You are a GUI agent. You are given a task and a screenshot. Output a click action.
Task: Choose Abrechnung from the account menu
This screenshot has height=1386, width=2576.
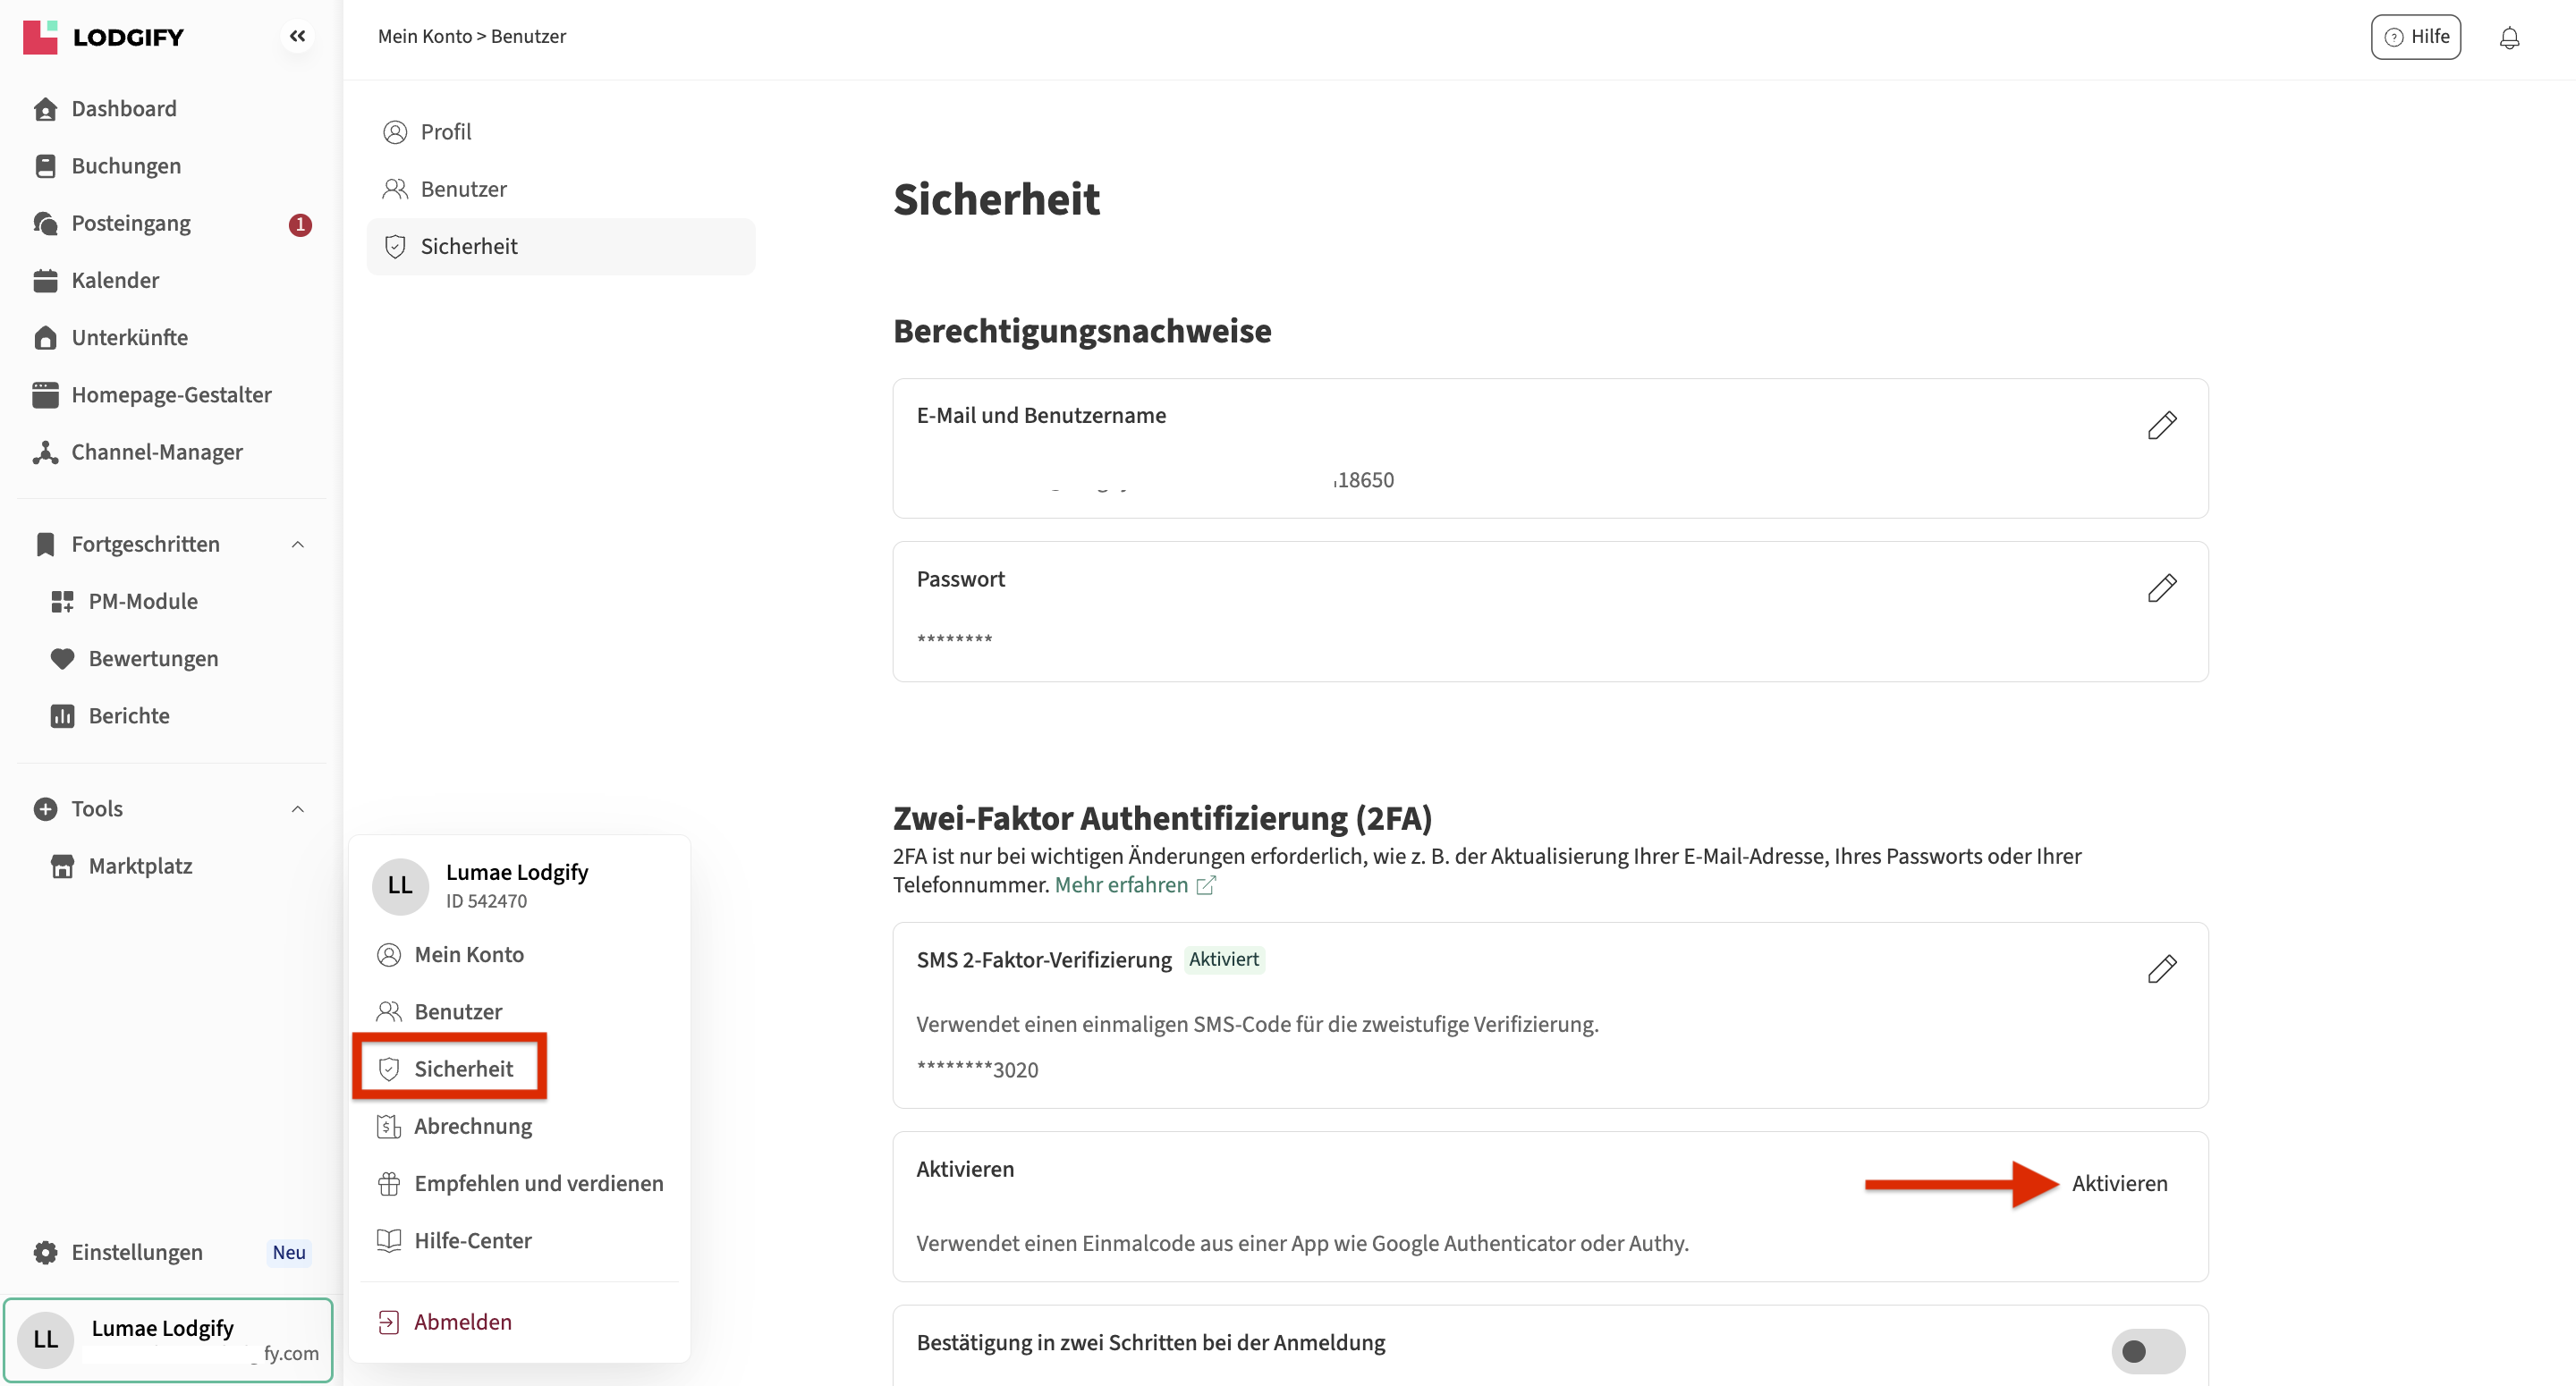click(472, 1127)
